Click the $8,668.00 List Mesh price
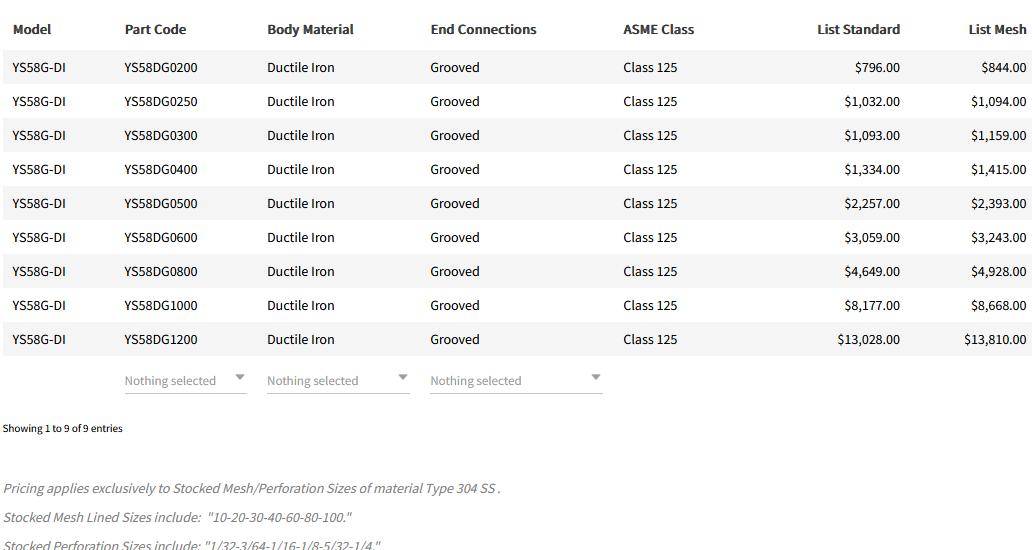This screenshot has width=1032, height=550. (997, 306)
